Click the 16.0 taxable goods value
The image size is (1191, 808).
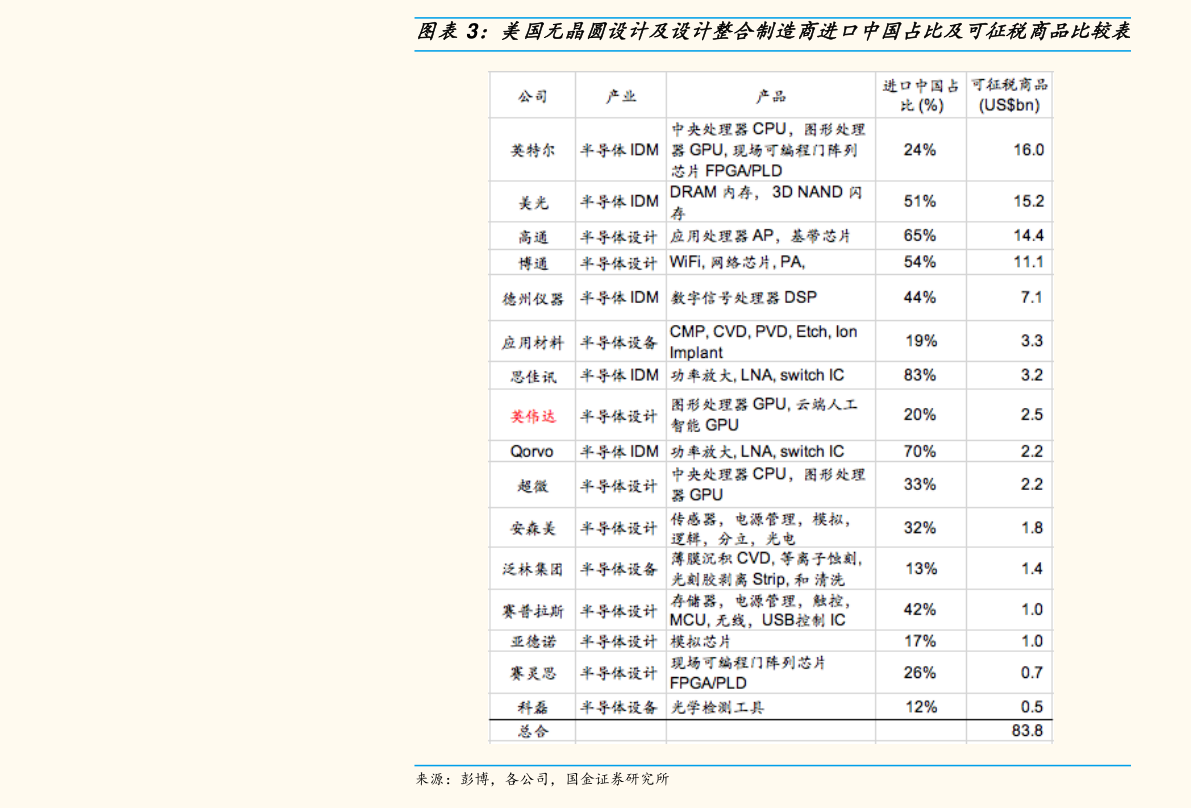1028,150
